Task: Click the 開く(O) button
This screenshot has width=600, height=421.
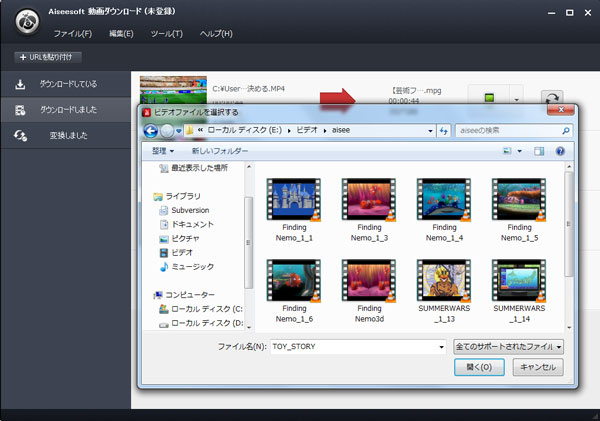Action: pyautogui.click(x=479, y=367)
